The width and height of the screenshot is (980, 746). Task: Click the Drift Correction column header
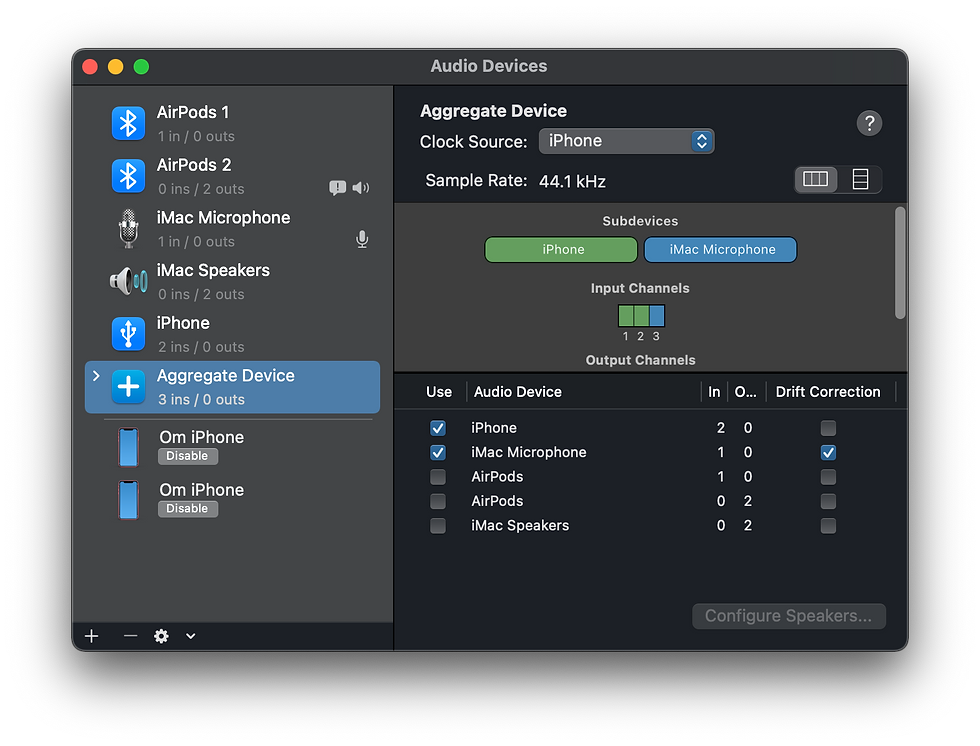[828, 392]
